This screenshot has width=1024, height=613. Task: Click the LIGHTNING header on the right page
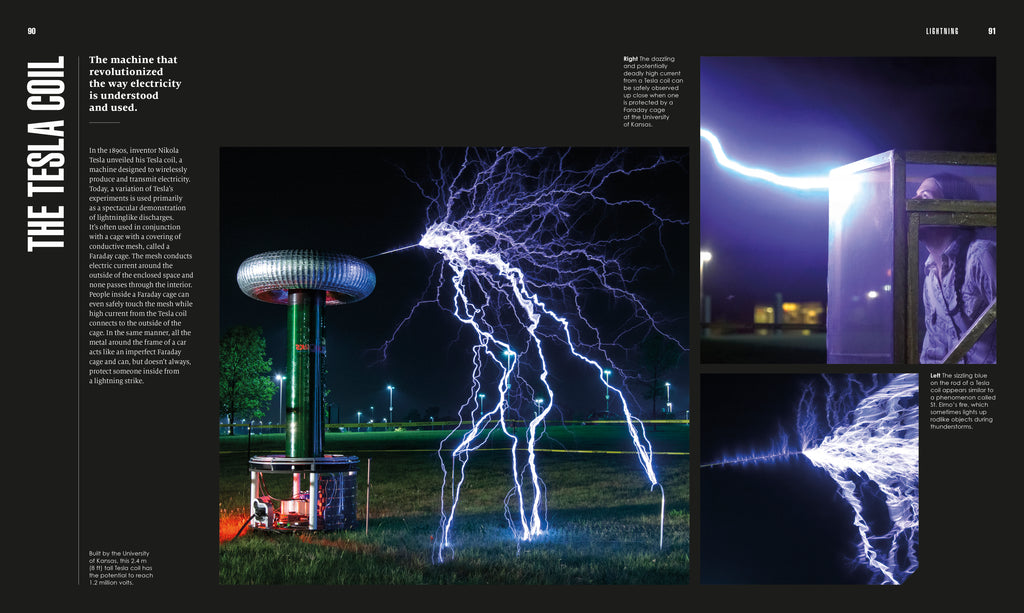pos(942,31)
